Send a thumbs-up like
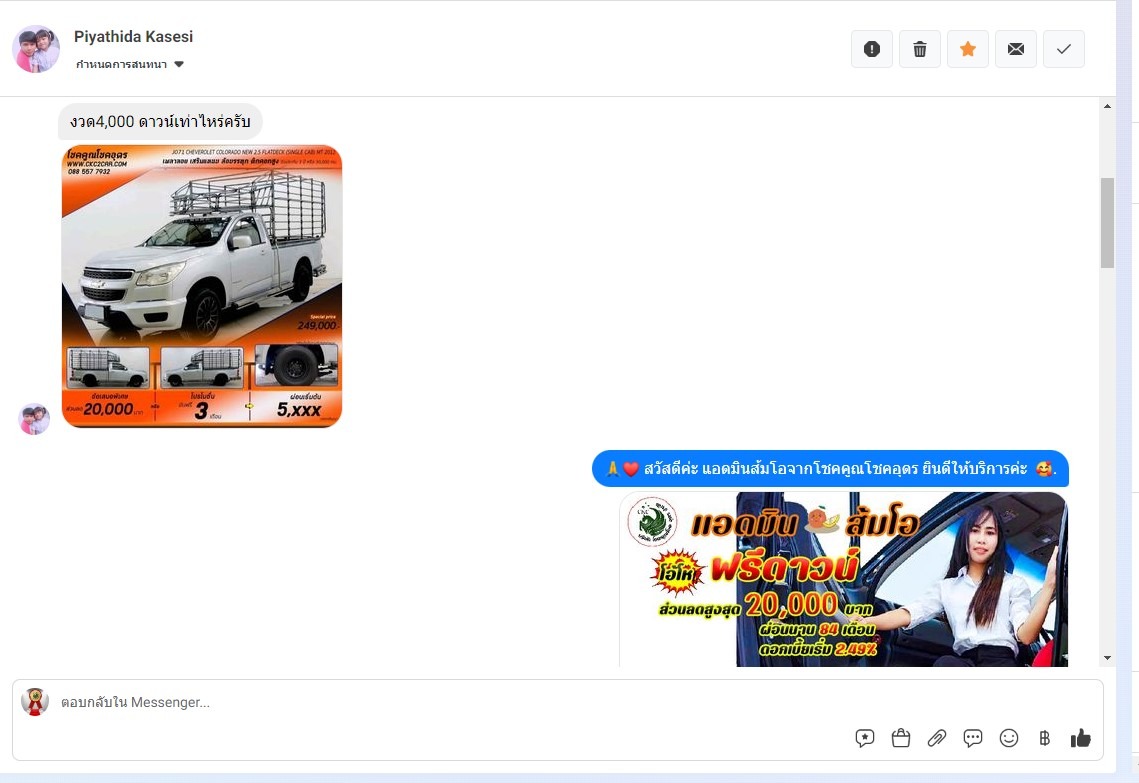Image resolution: width=1139 pixels, height=783 pixels. 1080,739
